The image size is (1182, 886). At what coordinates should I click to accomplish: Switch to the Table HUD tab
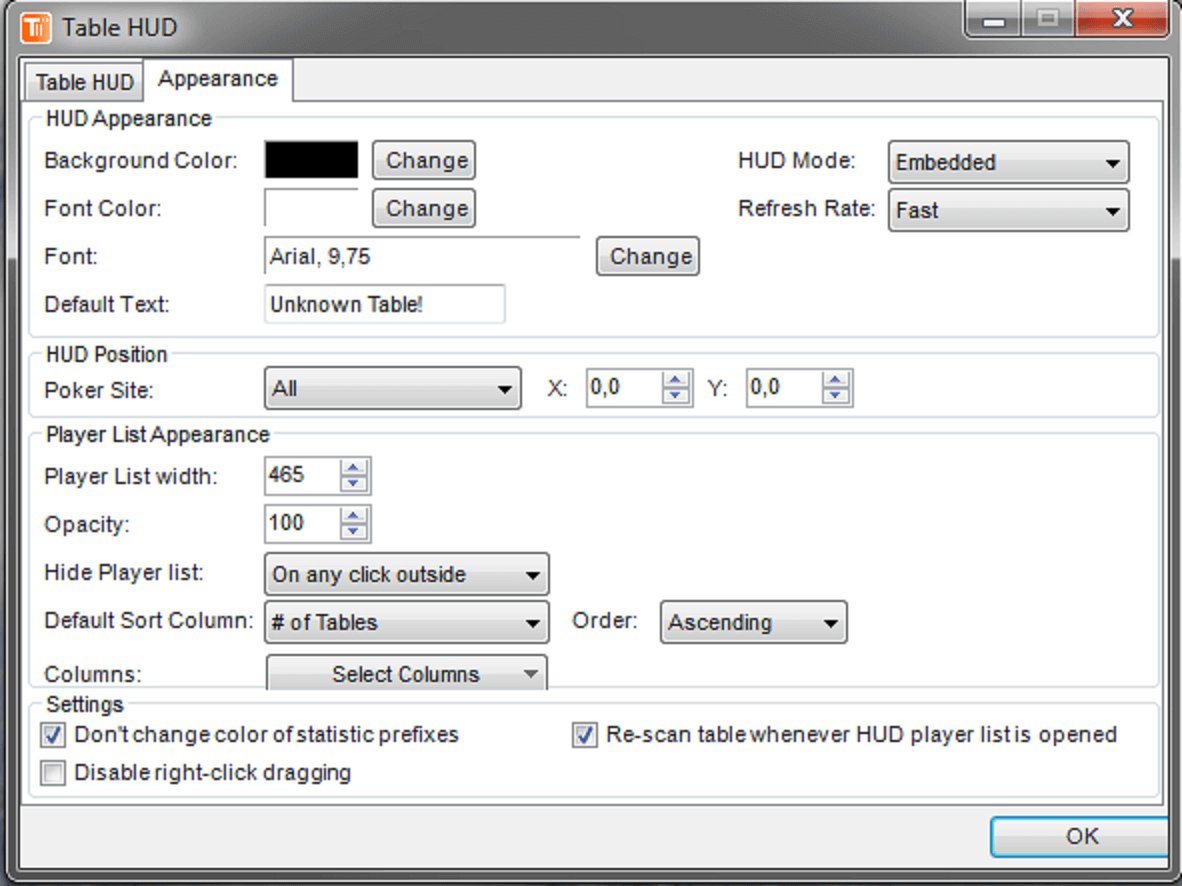coord(84,81)
